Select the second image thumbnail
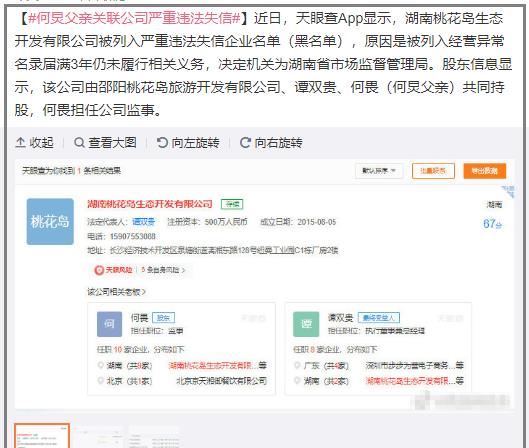This screenshot has height=448, width=529. 100,437
